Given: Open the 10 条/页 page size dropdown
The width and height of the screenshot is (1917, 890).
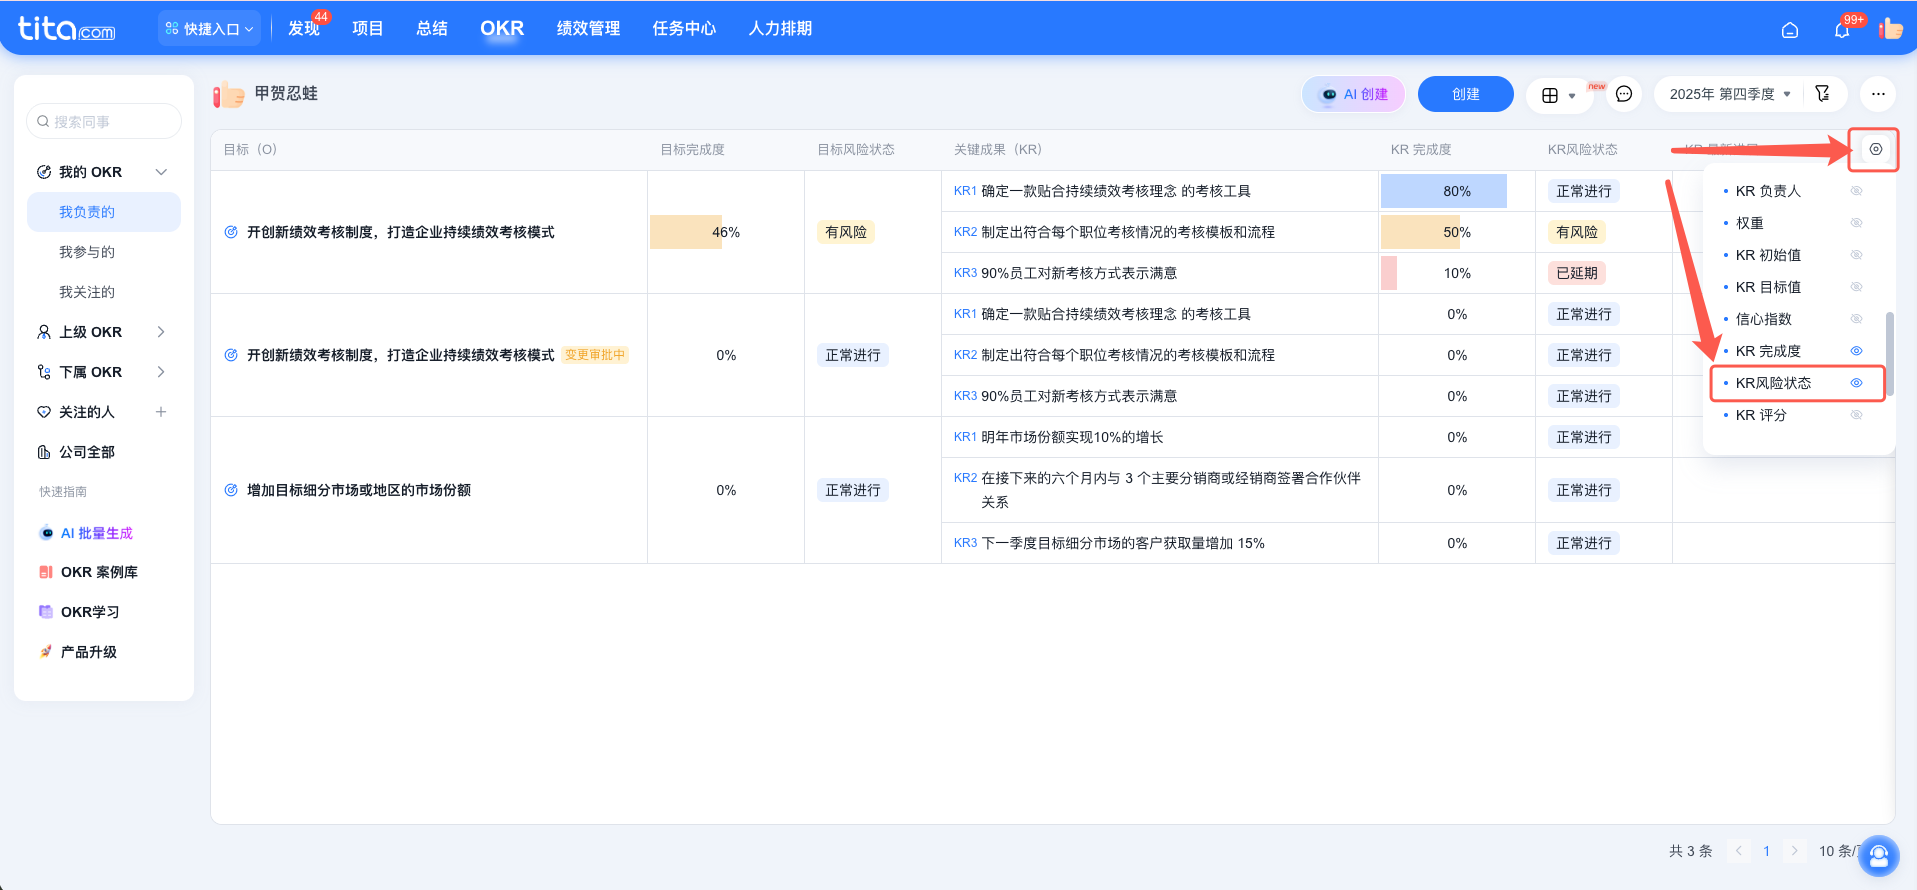Looking at the screenshot, I should click(x=1838, y=851).
